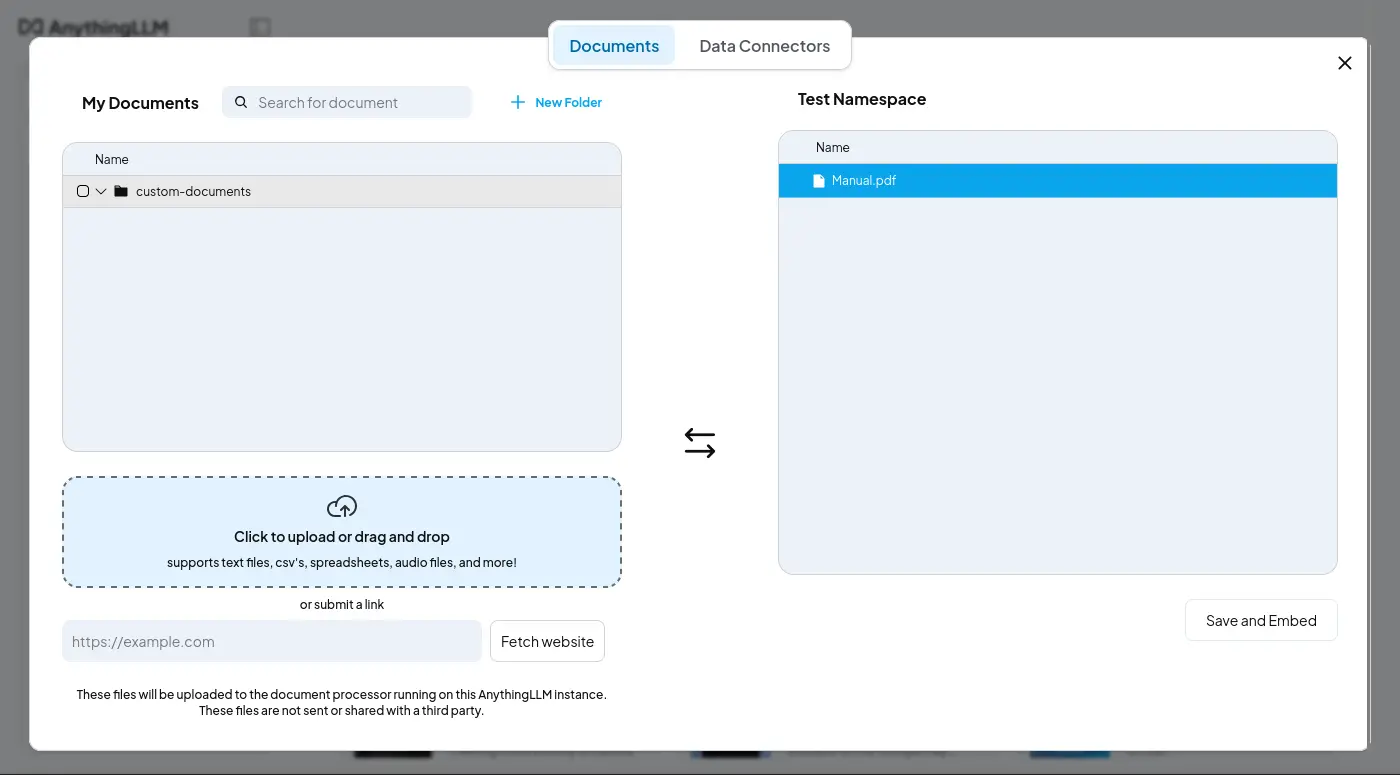Click the dimmed sidebar toggle icon behind the modal

(260, 27)
